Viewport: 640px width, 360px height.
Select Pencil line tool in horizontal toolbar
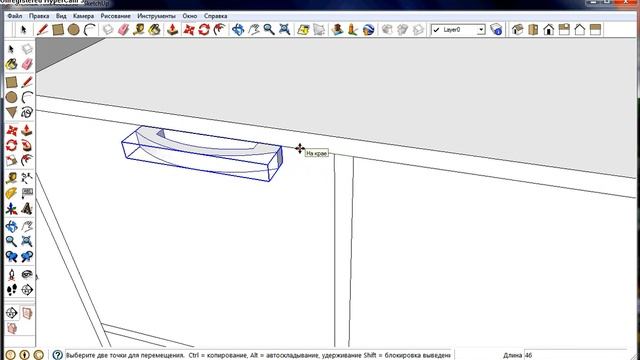pyautogui.click(x=42, y=29)
